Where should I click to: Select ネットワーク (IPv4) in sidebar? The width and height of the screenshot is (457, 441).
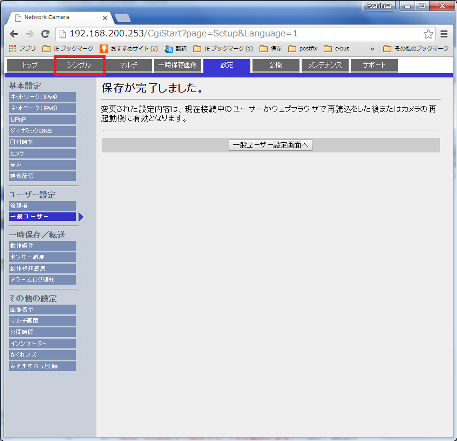(x=42, y=97)
